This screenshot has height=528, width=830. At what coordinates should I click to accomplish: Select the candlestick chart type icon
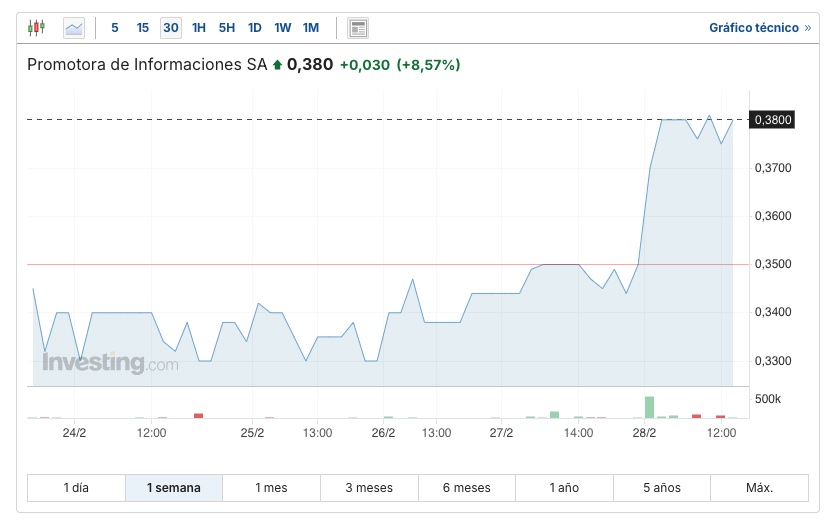(37, 28)
